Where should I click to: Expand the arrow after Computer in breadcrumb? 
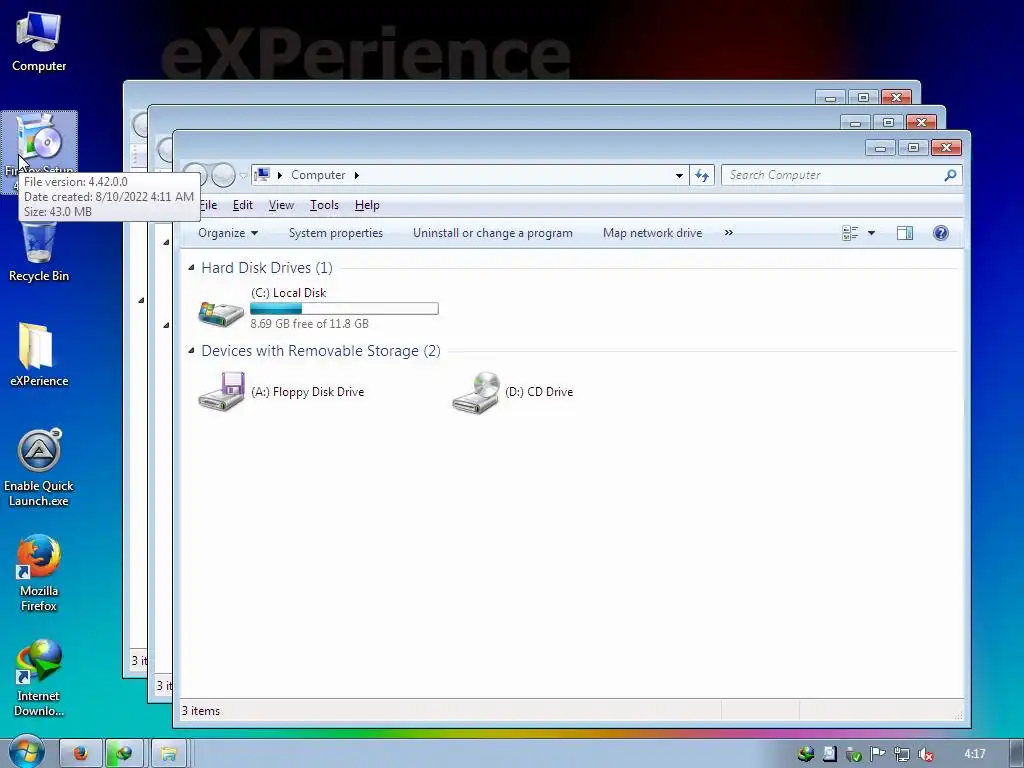click(x=357, y=175)
